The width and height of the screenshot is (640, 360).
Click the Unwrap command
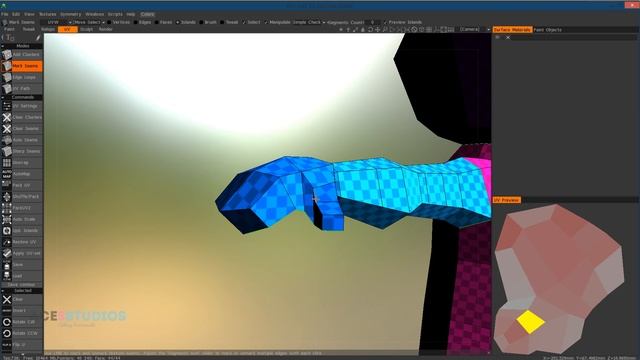(x=22, y=163)
